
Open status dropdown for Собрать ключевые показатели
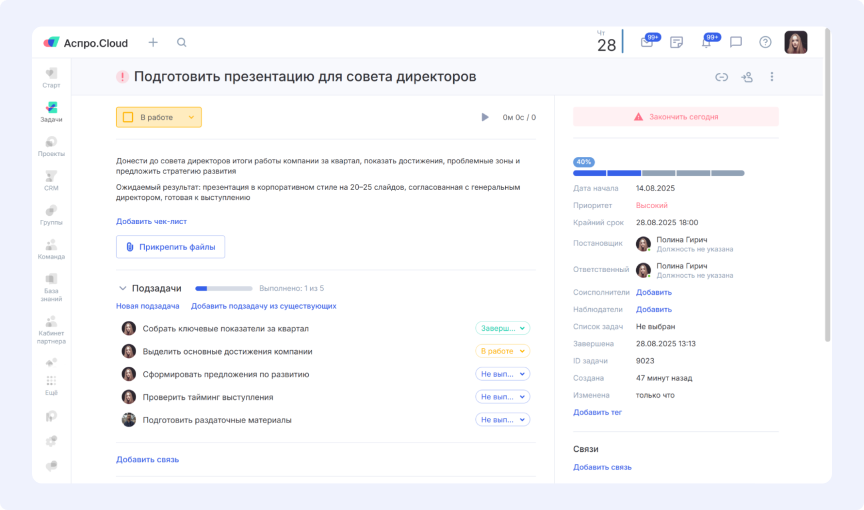pos(502,328)
